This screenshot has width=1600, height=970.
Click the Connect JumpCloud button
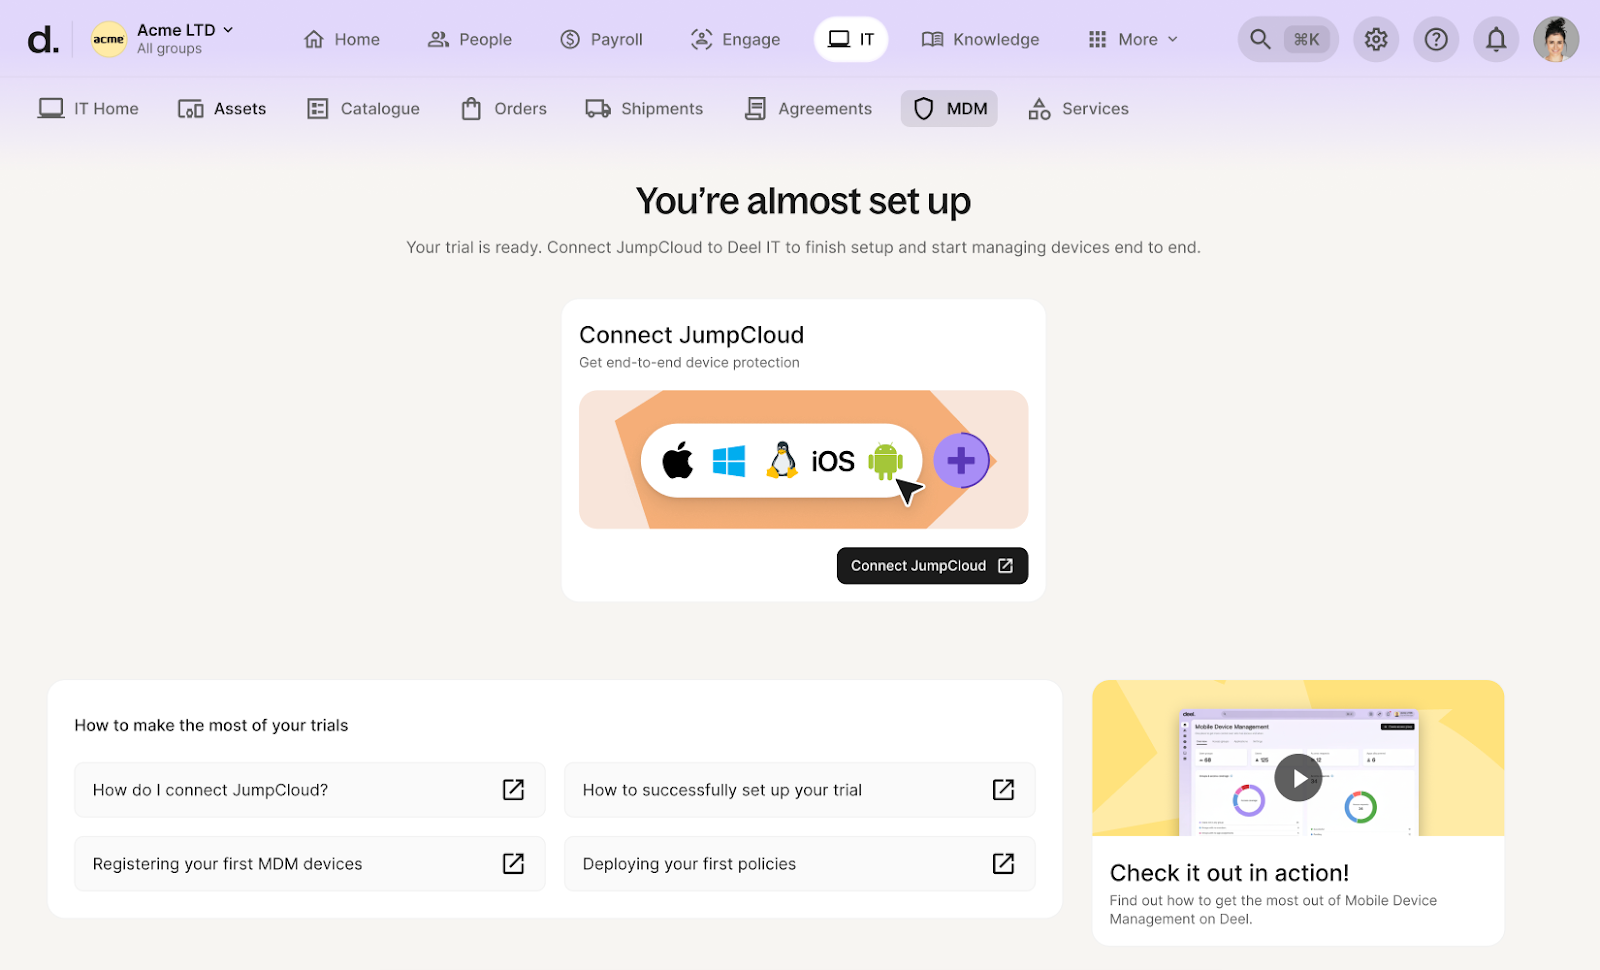(x=931, y=566)
